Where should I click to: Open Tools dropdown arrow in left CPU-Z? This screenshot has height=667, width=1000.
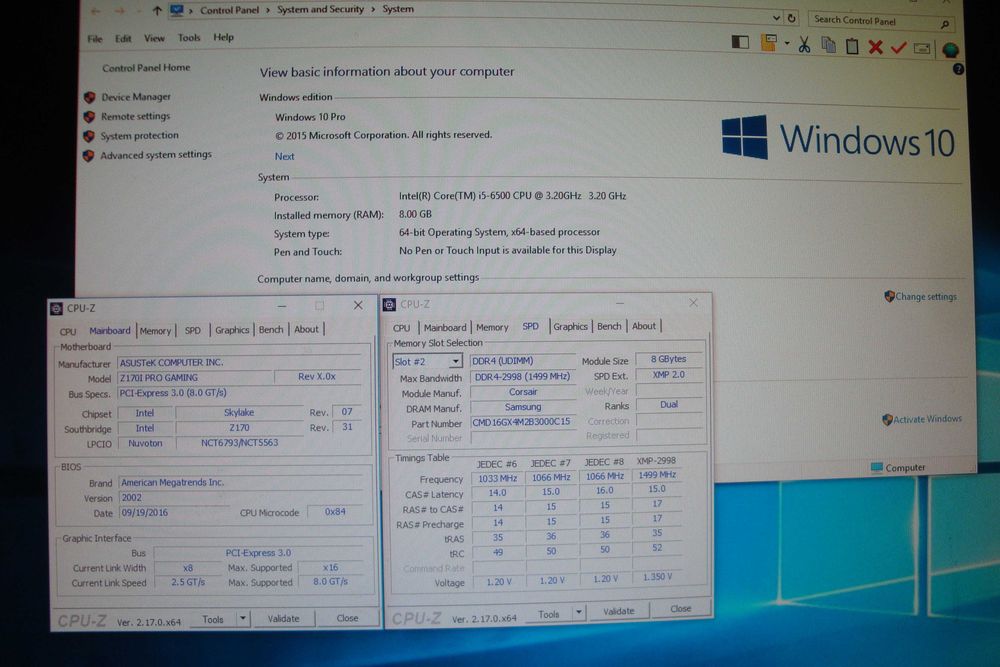[x=243, y=619]
